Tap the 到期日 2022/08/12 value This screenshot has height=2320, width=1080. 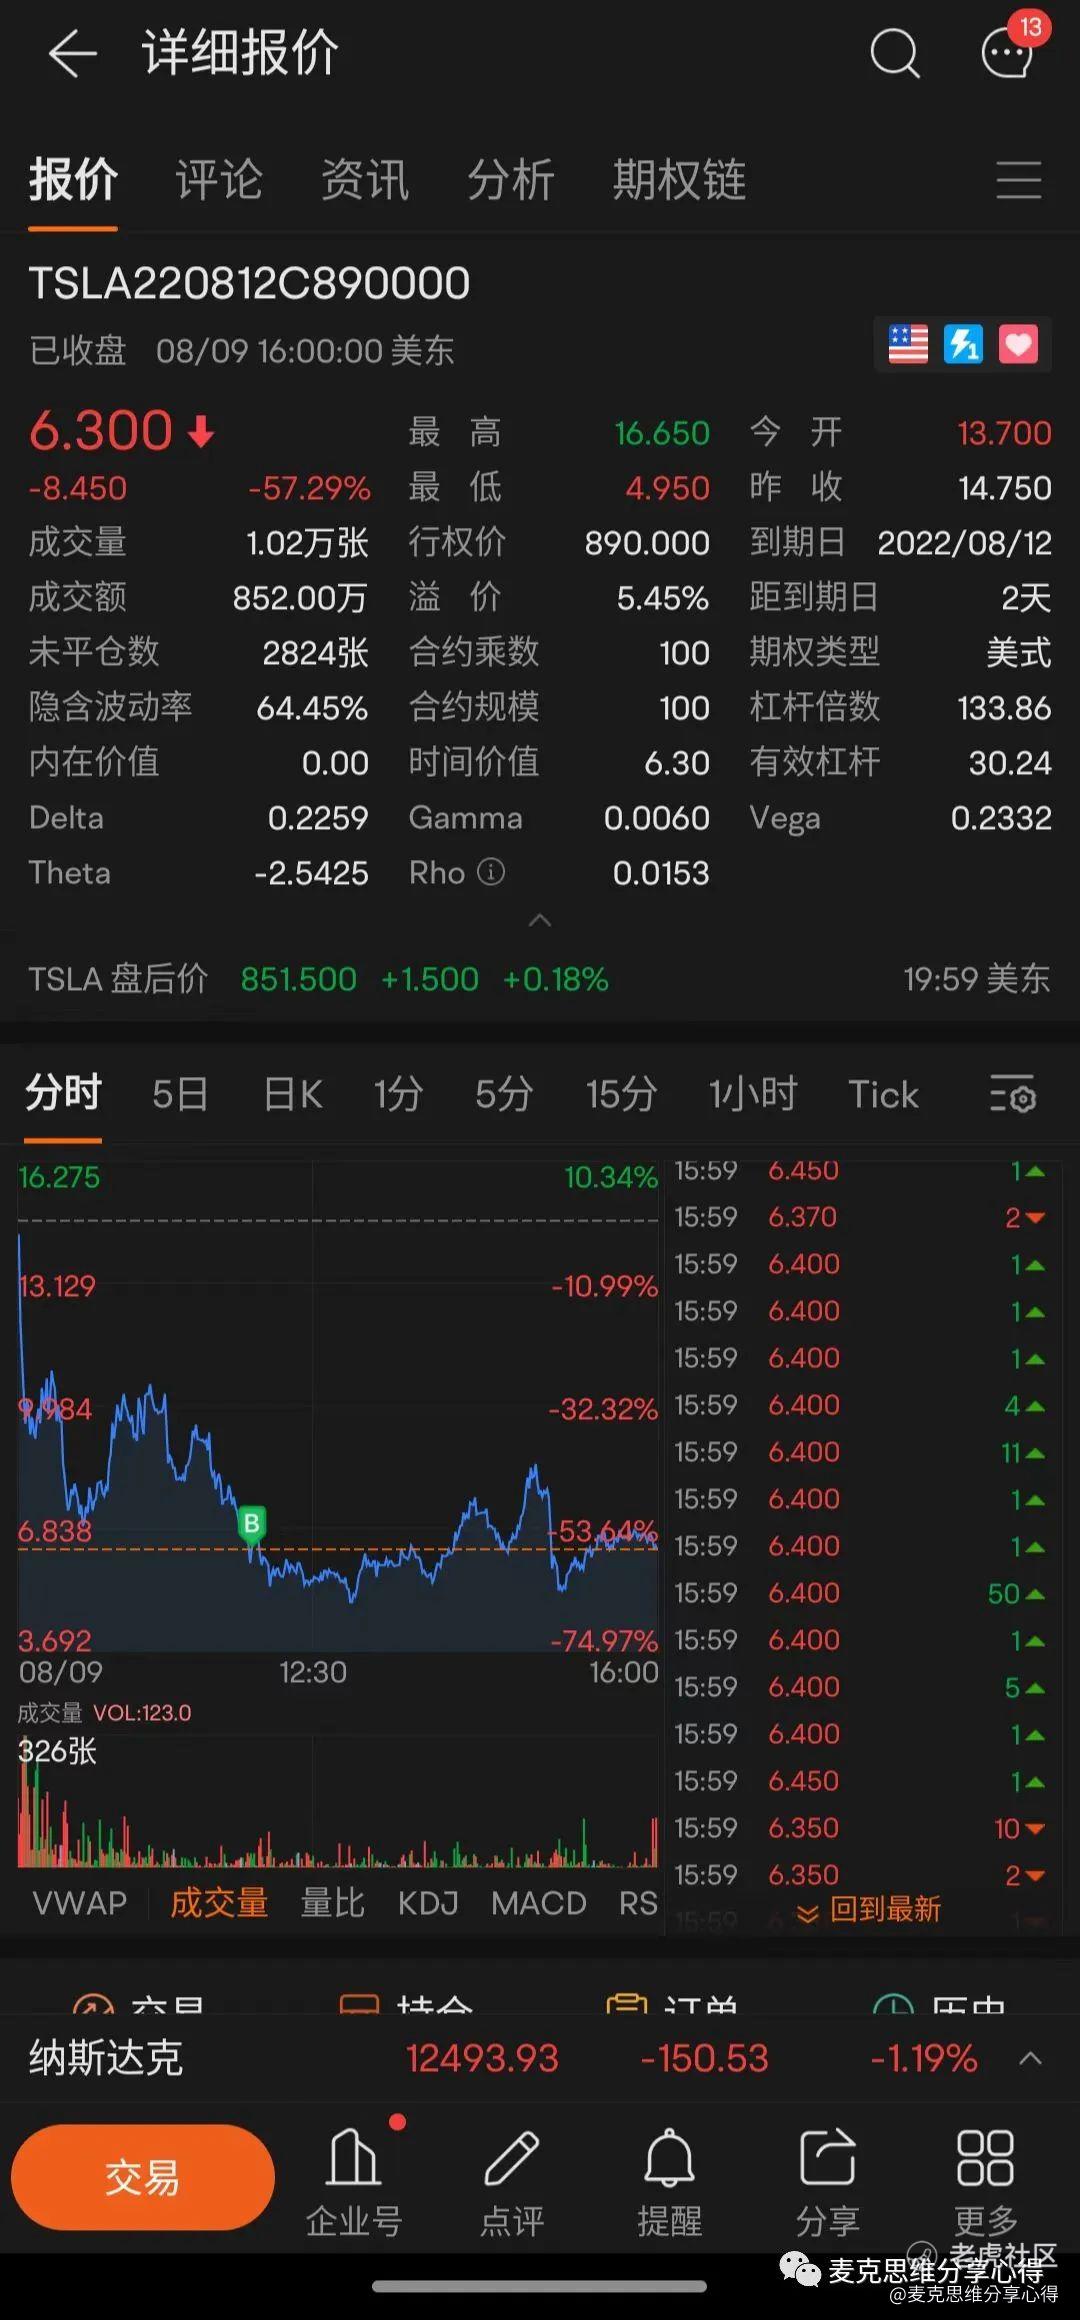click(x=964, y=543)
